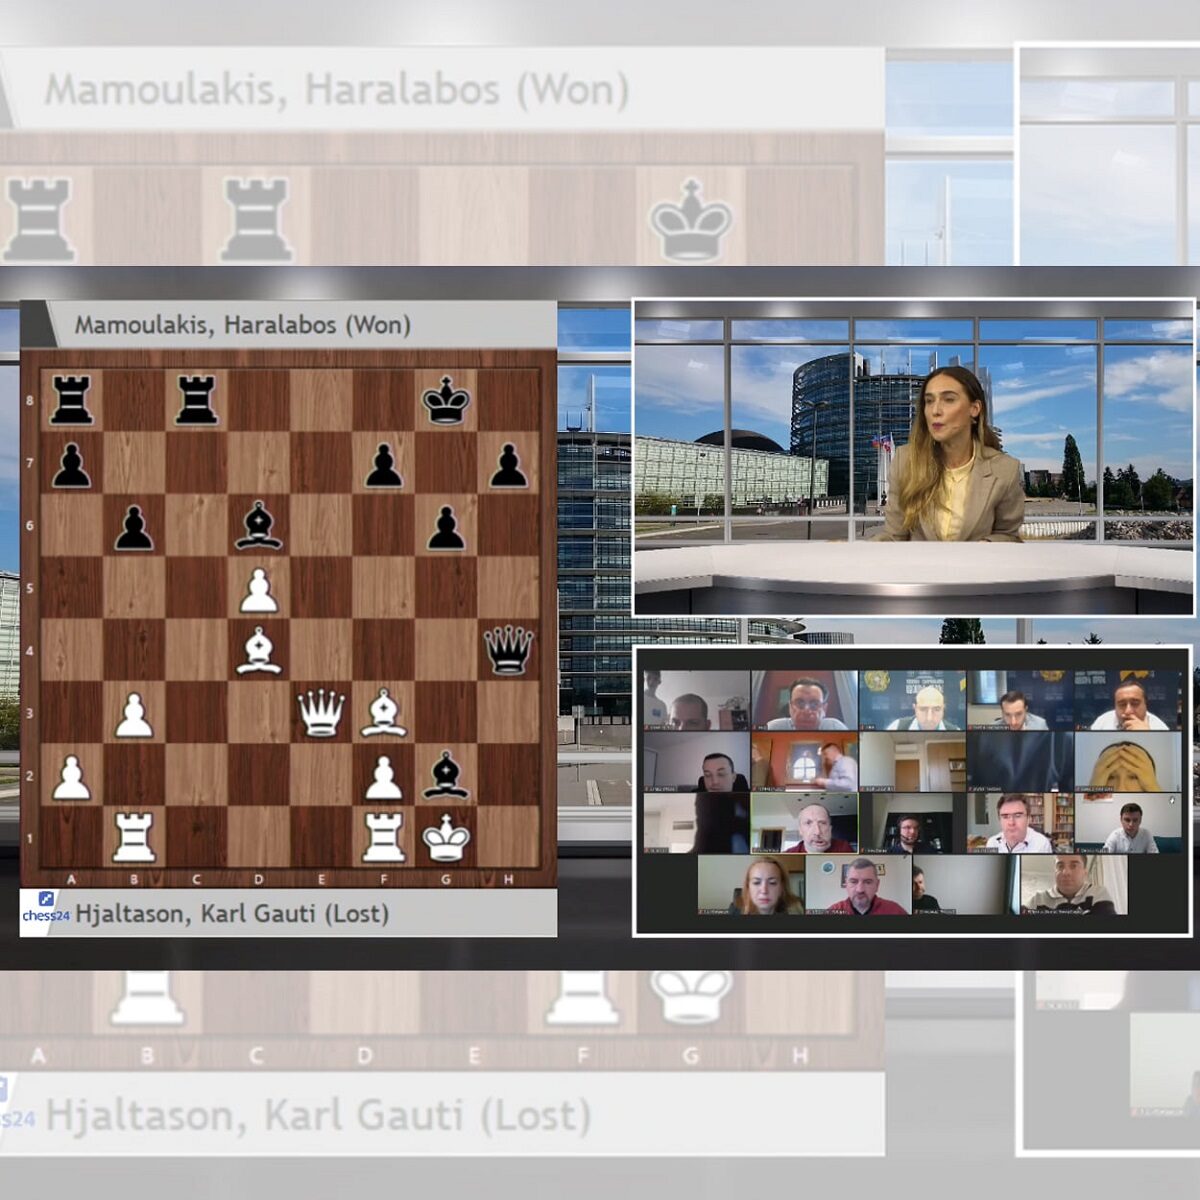Open the chess24 logo link
The image size is (1200, 1200).
pyautogui.click(x=45, y=908)
